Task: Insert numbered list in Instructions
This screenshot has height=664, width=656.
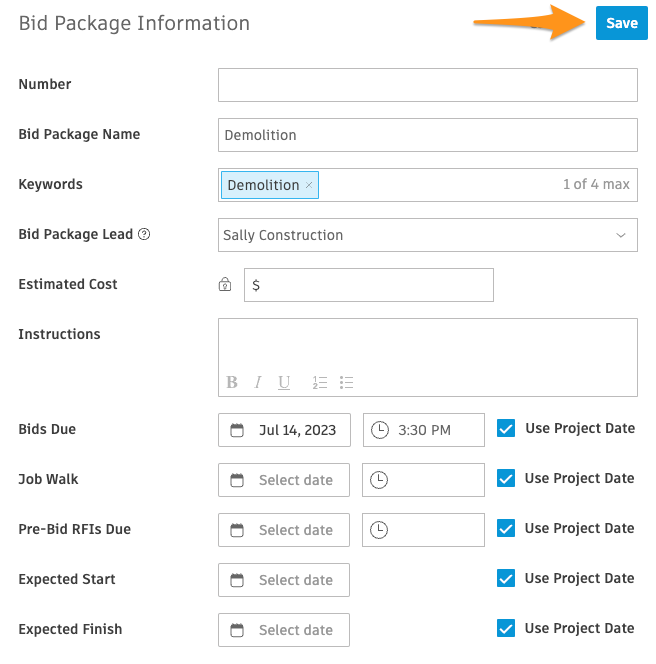Action: point(320,382)
